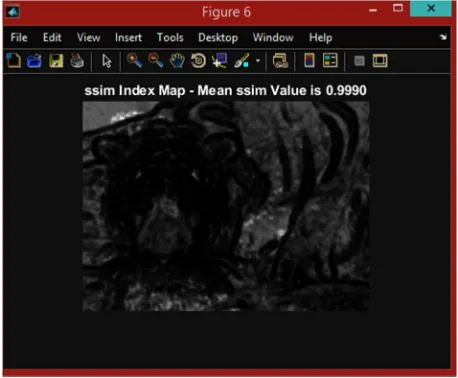Enable the Rotate 3D tool
The width and height of the screenshot is (458, 378).
[198, 61]
